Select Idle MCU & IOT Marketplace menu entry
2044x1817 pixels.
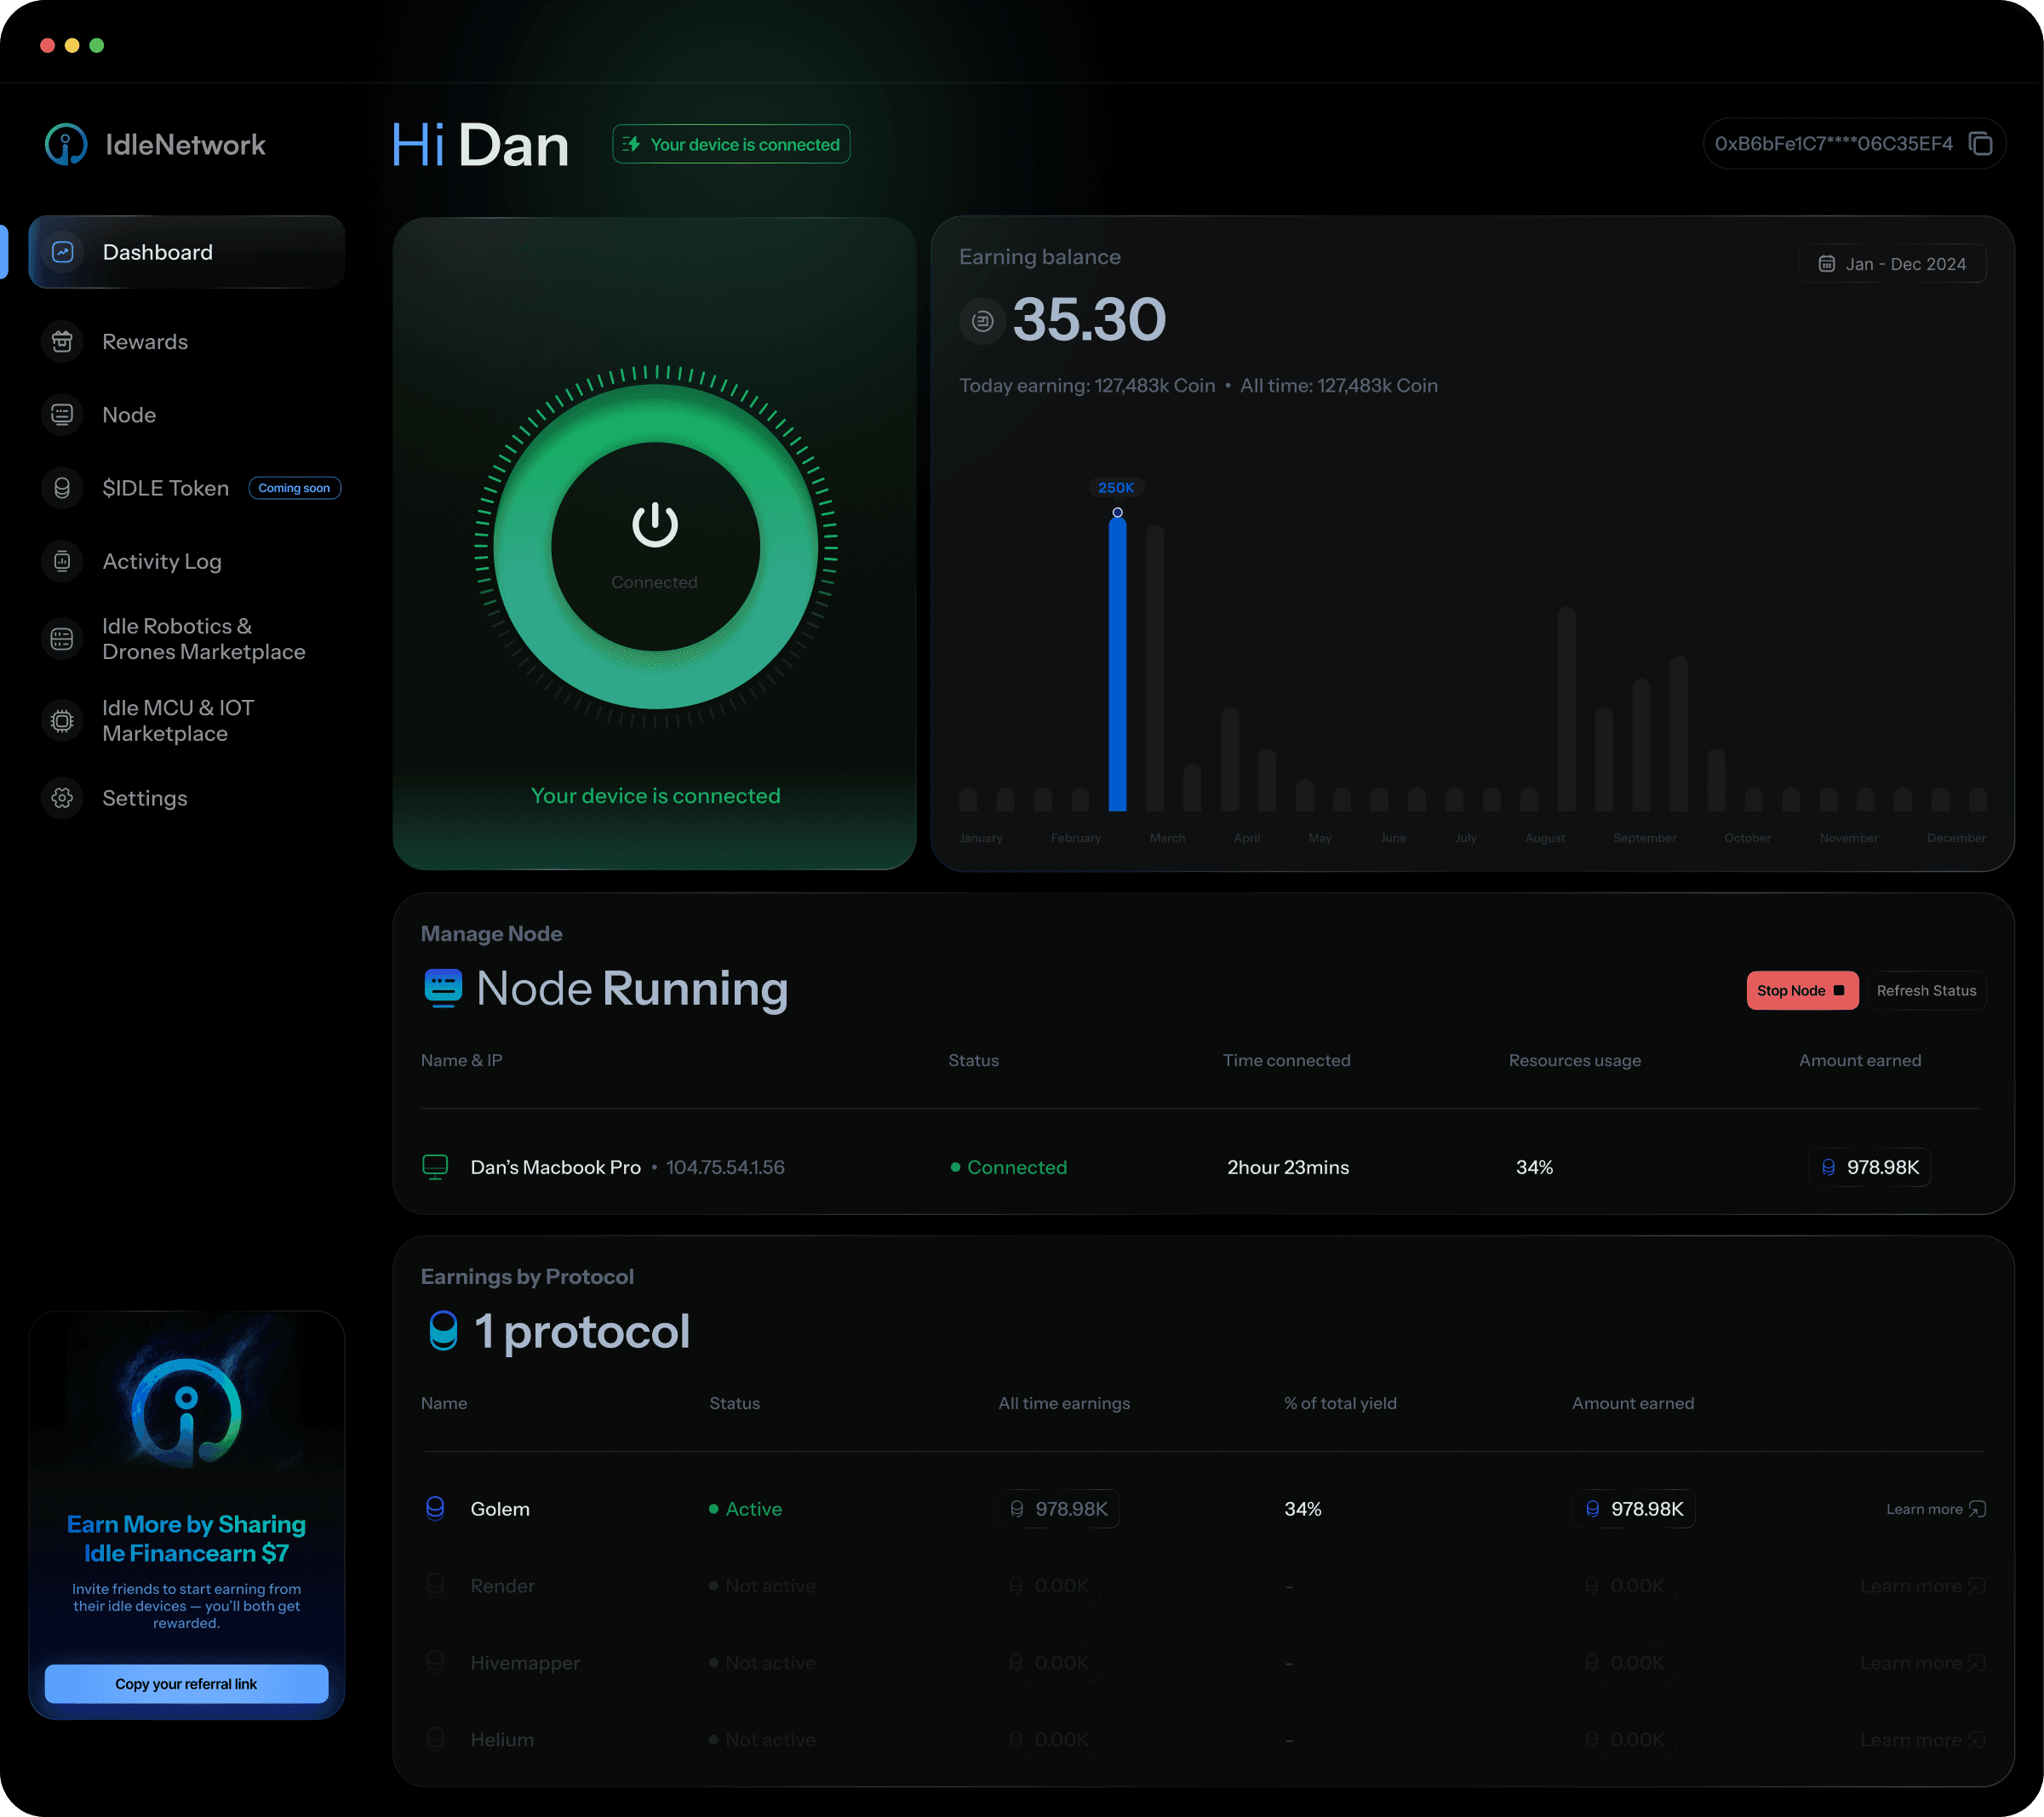(178, 721)
